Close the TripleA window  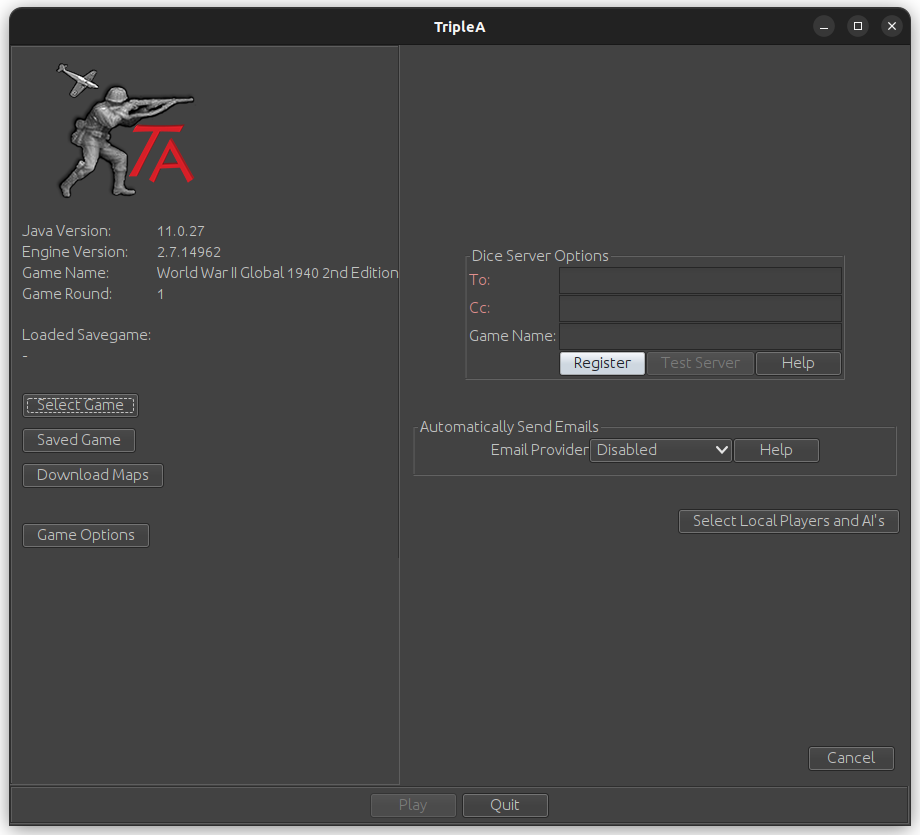click(x=892, y=26)
